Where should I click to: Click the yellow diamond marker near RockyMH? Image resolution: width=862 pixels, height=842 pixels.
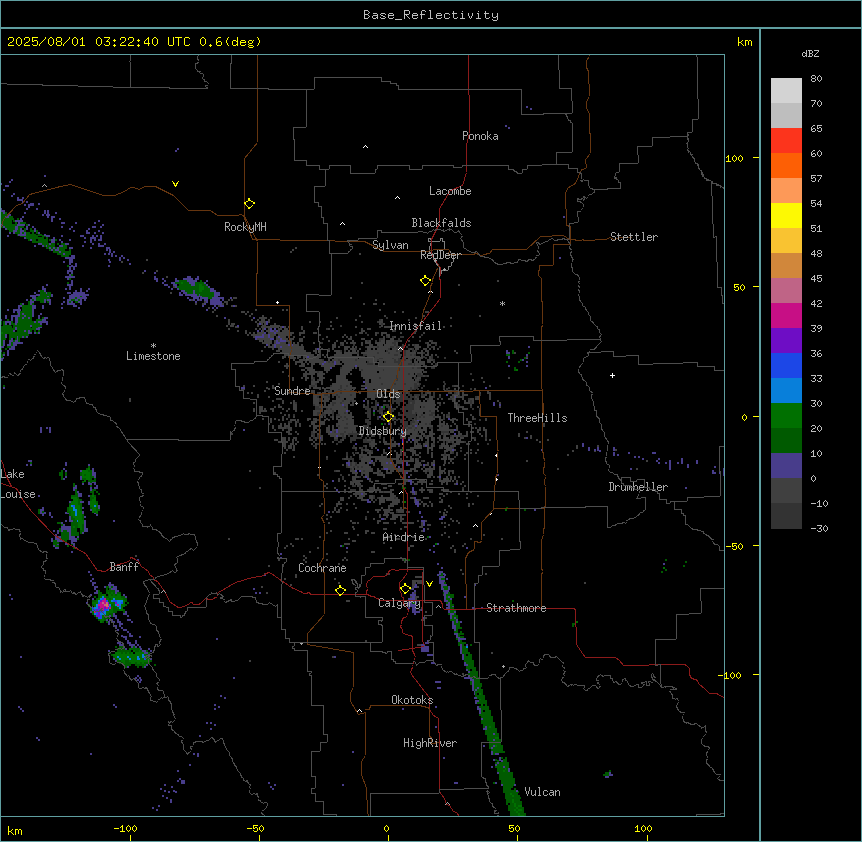[x=250, y=204]
